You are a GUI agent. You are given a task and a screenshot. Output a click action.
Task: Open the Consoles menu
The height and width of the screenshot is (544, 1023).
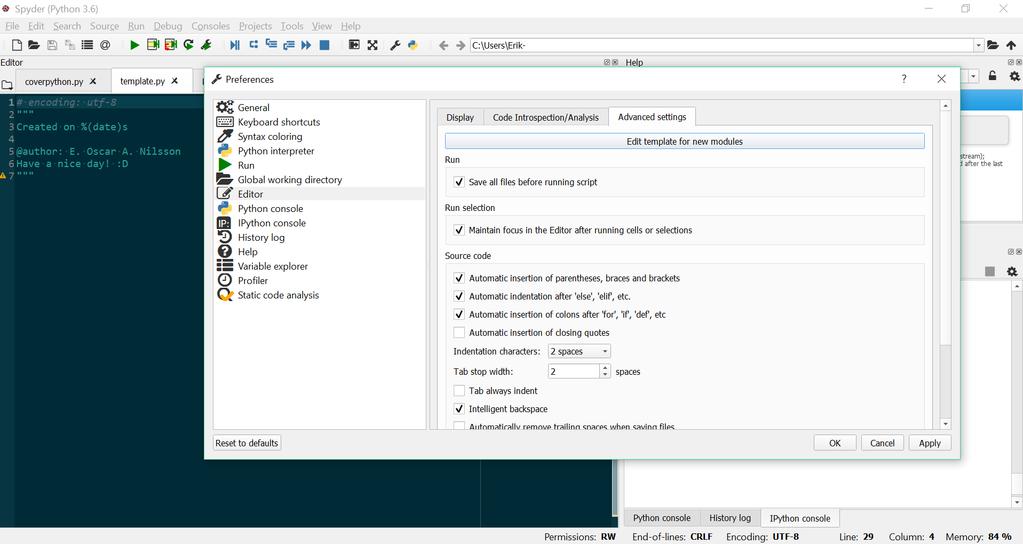pyautogui.click(x=210, y=26)
